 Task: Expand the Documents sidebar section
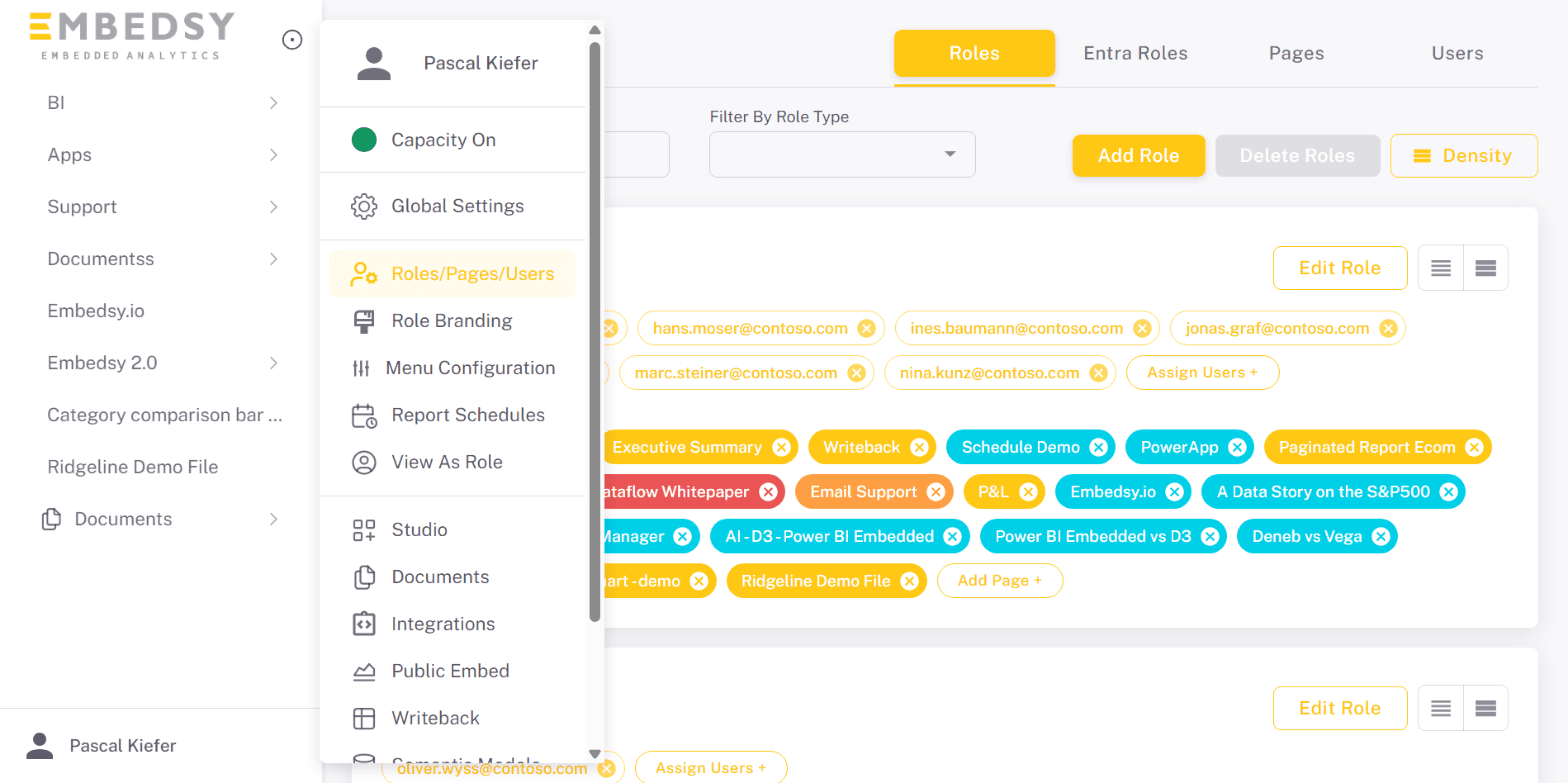[273, 519]
